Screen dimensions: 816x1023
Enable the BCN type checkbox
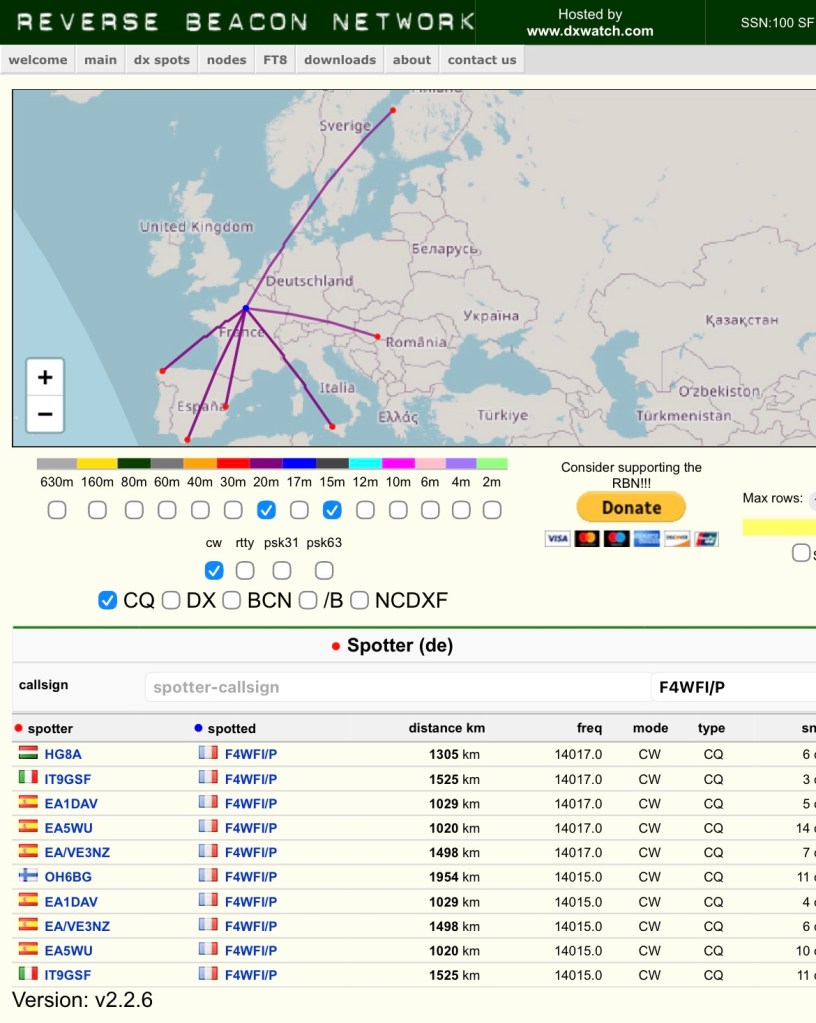point(232,600)
